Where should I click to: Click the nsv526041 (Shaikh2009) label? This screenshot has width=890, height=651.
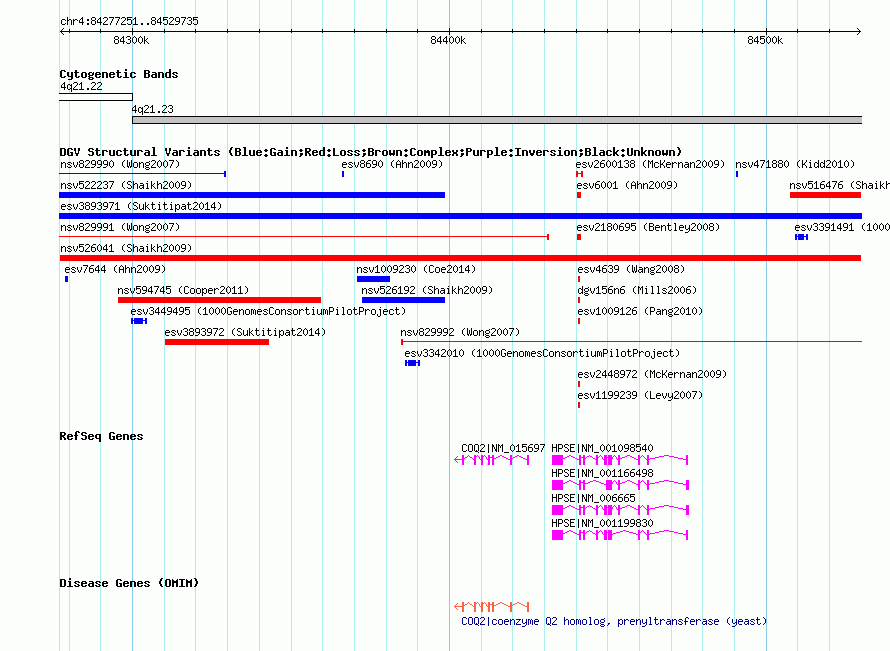point(126,248)
